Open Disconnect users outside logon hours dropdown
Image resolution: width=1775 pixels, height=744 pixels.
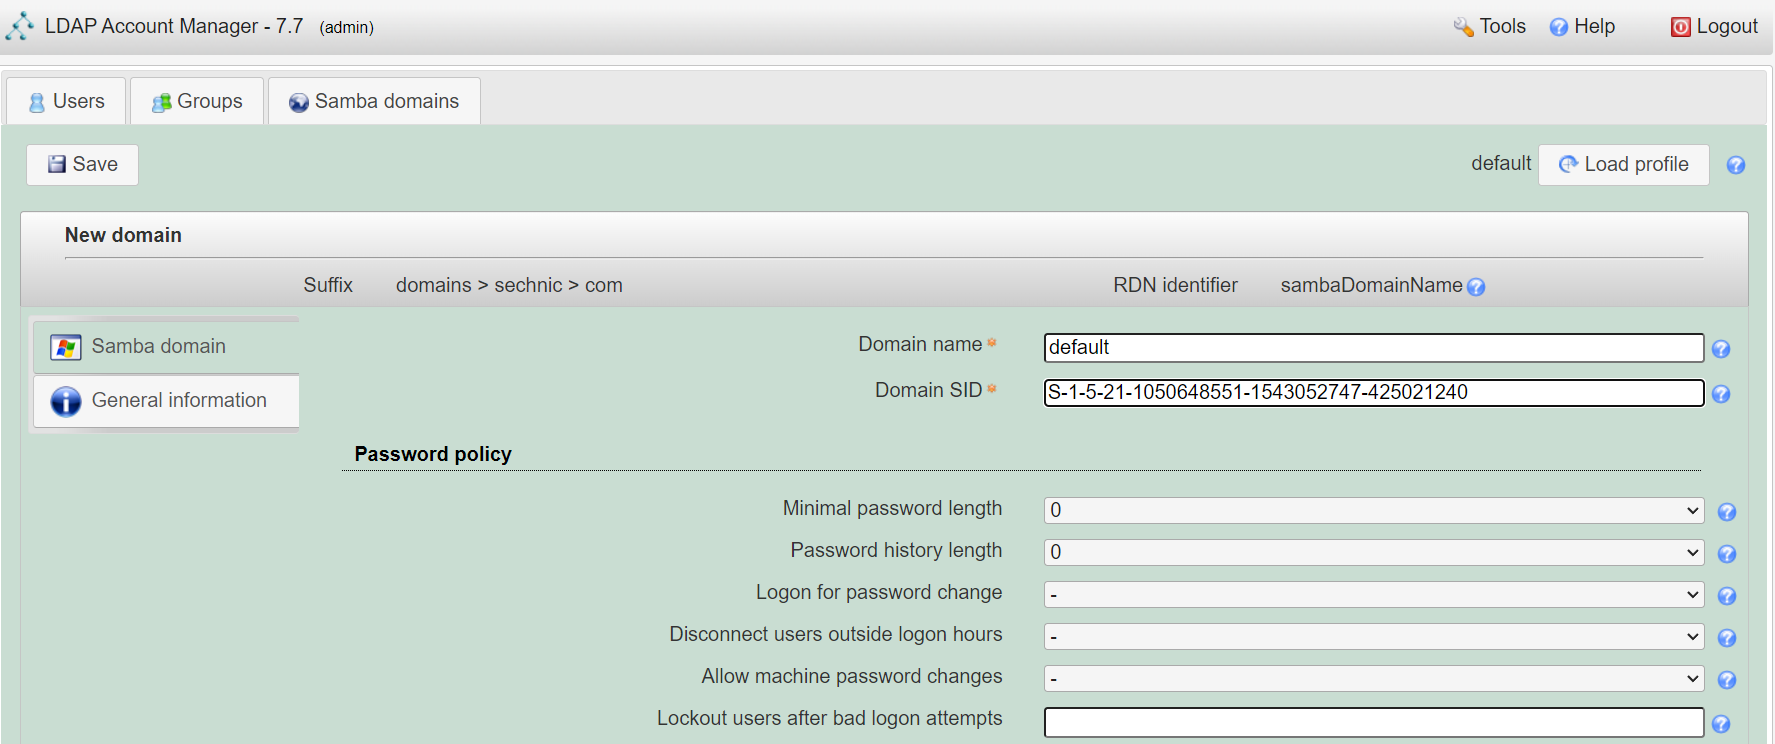1374,636
